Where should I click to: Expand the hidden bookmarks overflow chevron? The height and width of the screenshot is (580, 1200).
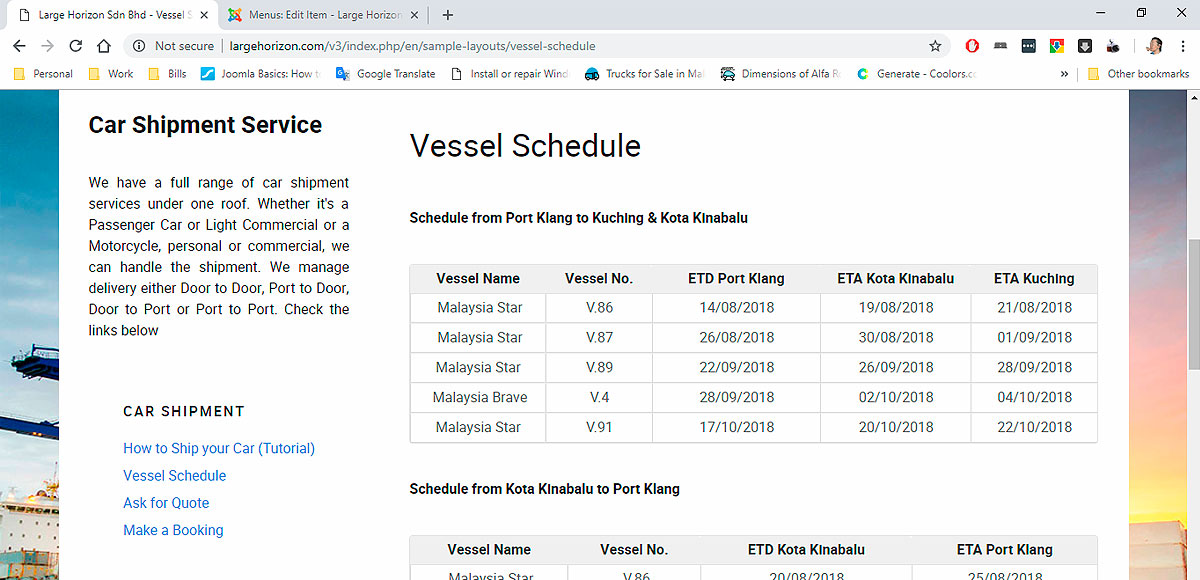(1064, 74)
